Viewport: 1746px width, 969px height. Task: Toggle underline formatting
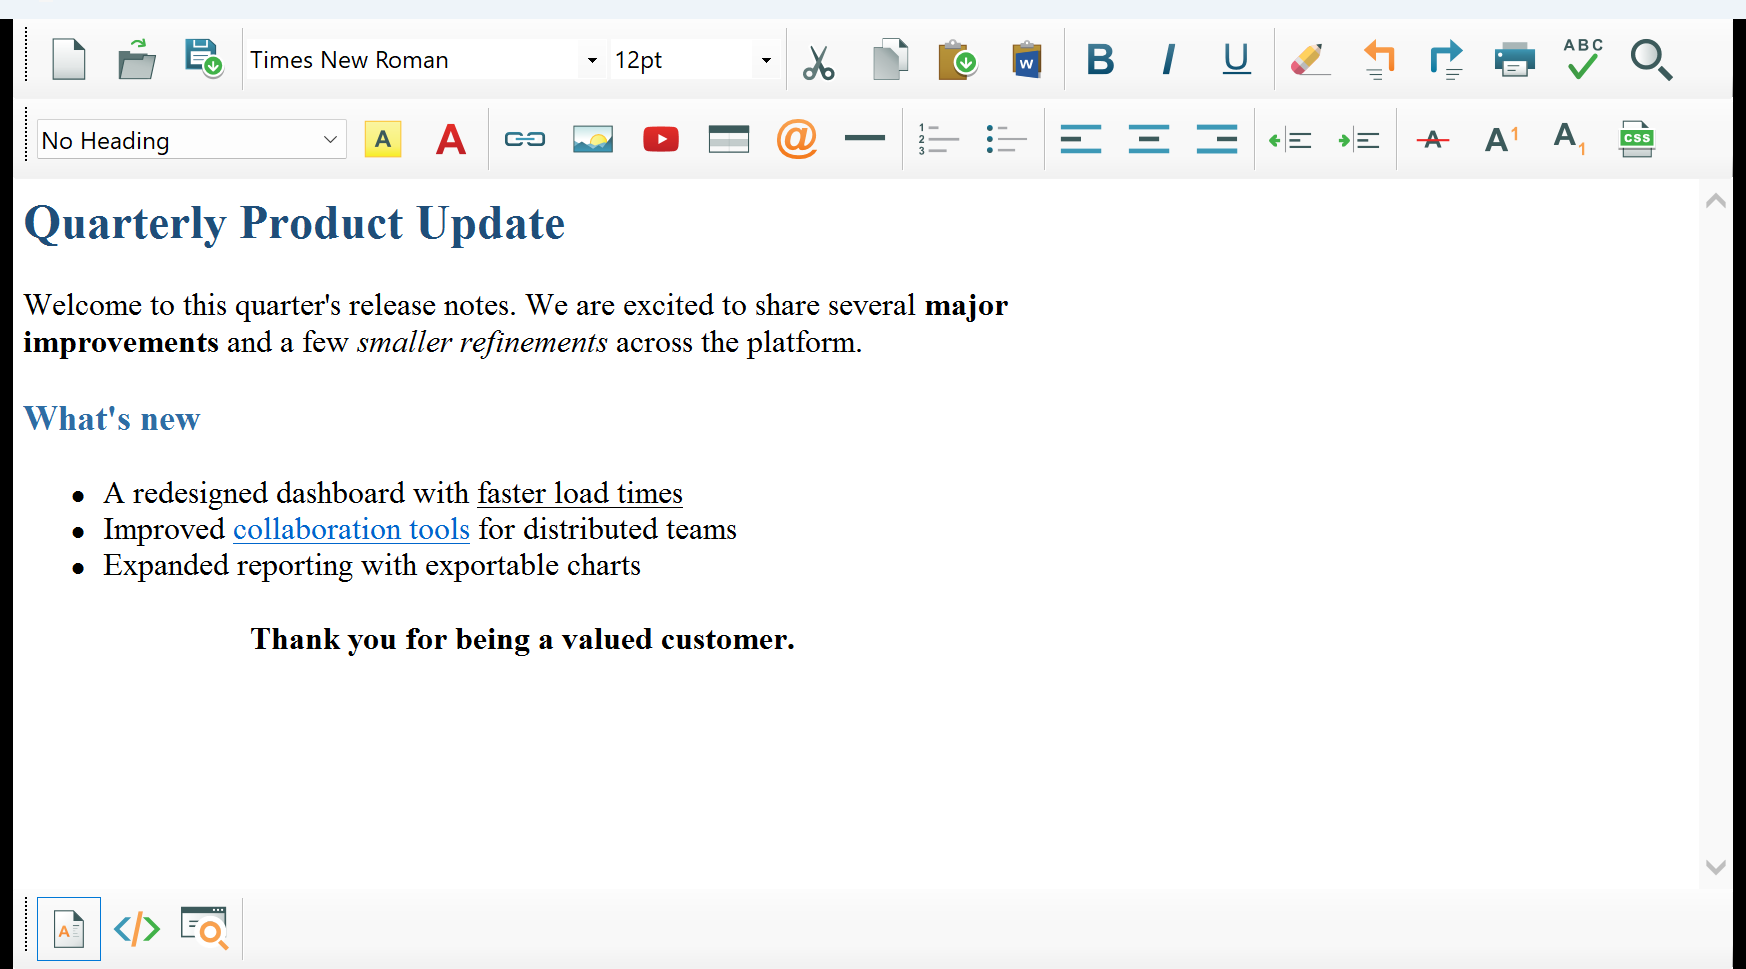[1237, 60]
